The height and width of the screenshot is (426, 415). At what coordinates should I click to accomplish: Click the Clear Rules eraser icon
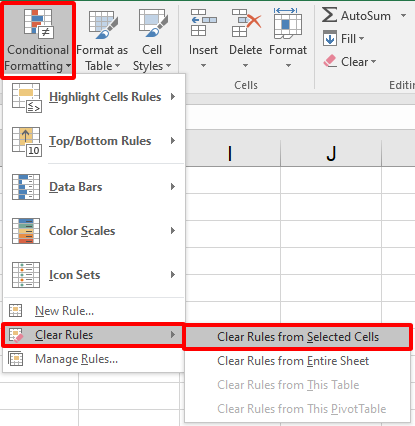point(16,335)
